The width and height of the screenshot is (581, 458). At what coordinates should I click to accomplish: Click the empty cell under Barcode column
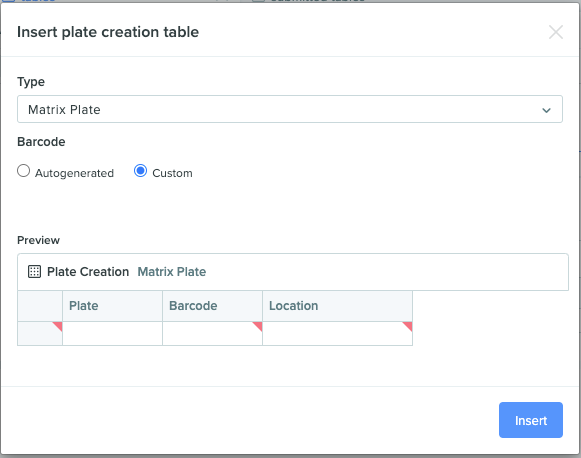213,333
